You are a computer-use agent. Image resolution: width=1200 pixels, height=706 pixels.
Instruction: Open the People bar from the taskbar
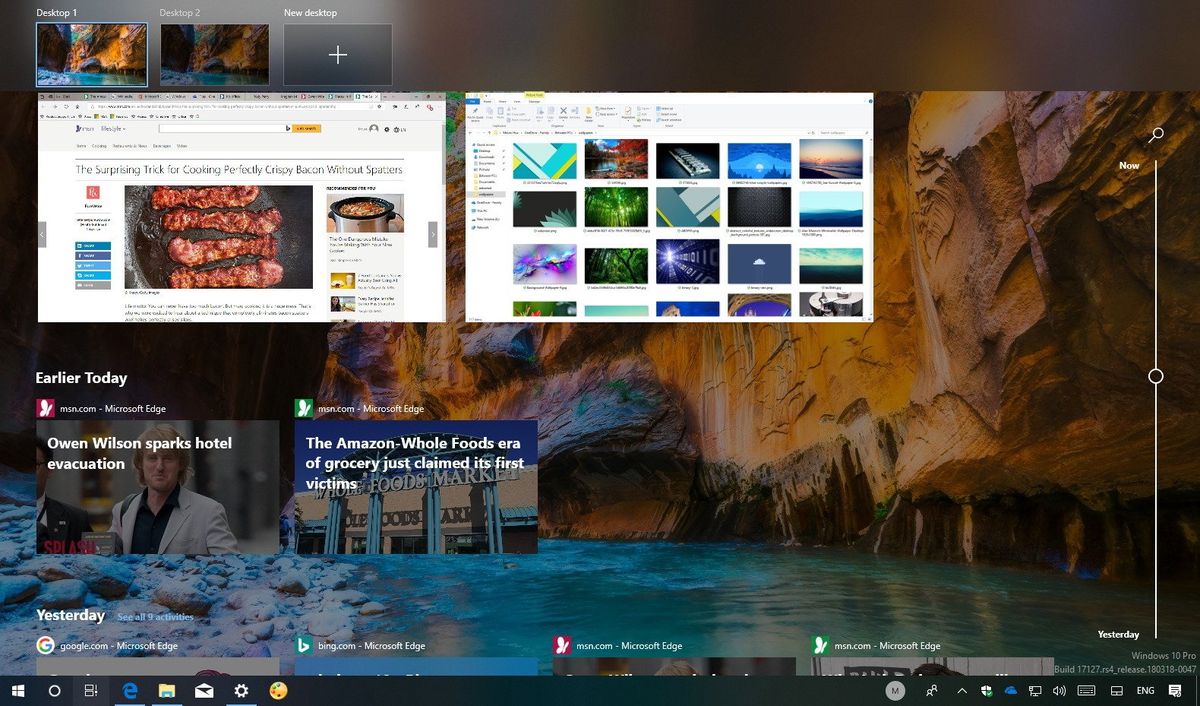[x=931, y=690]
